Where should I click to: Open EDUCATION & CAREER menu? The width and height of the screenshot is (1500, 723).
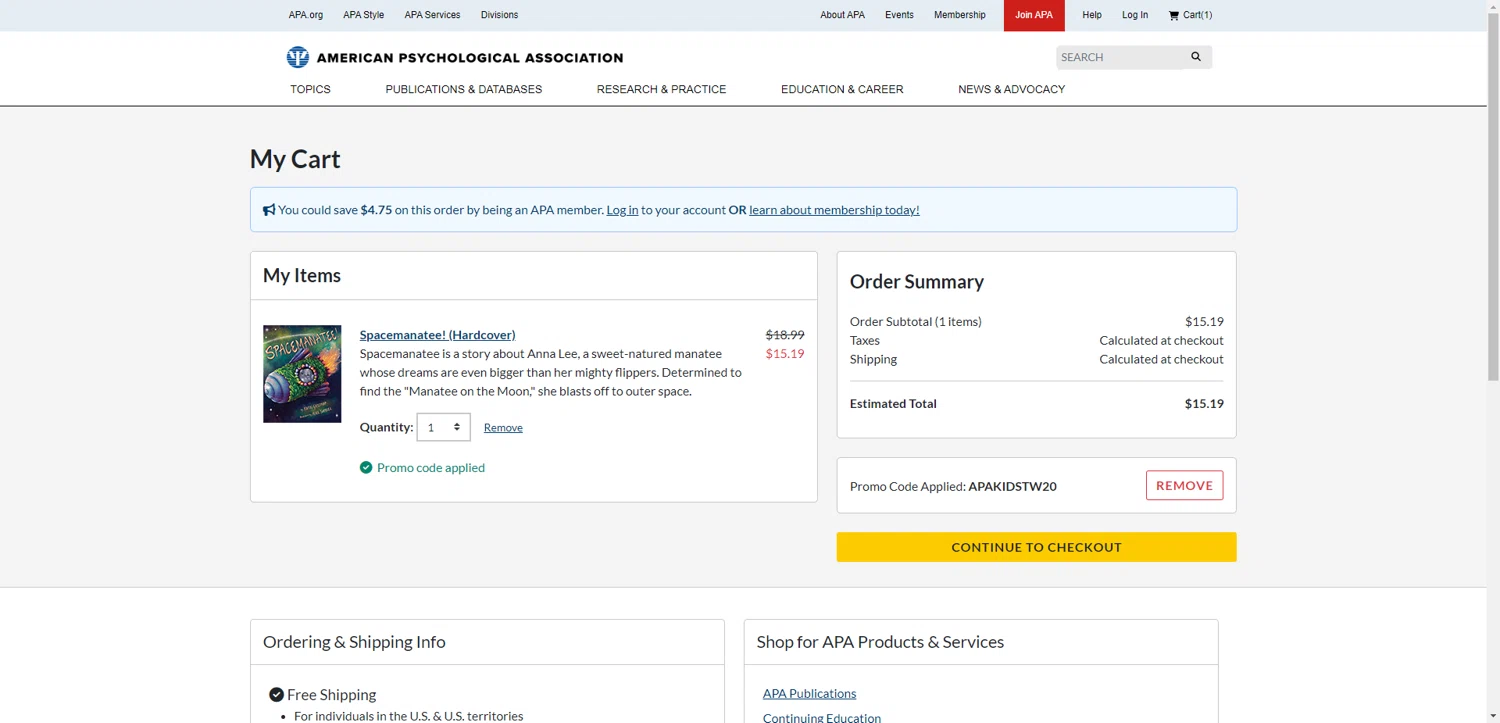pyautogui.click(x=842, y=89)
